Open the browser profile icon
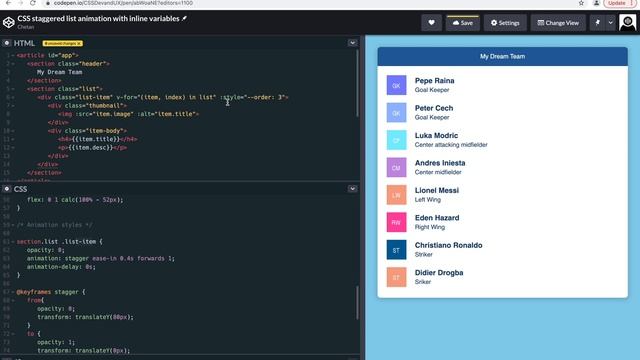 [596, 3]
